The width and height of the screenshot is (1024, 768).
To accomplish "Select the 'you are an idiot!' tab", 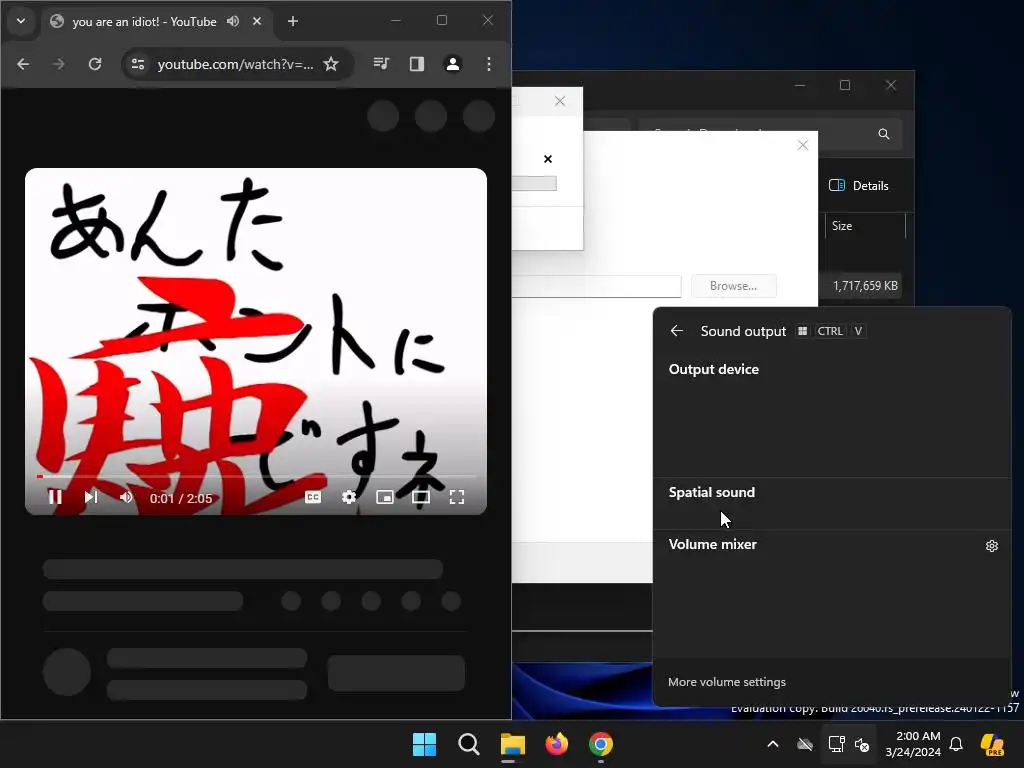I will coord(144,22).
